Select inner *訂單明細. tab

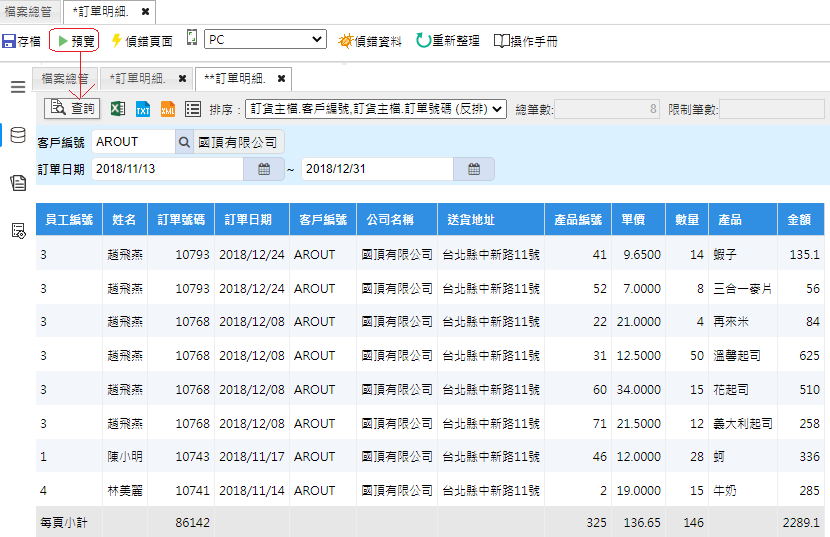click(x=138, y=78)
